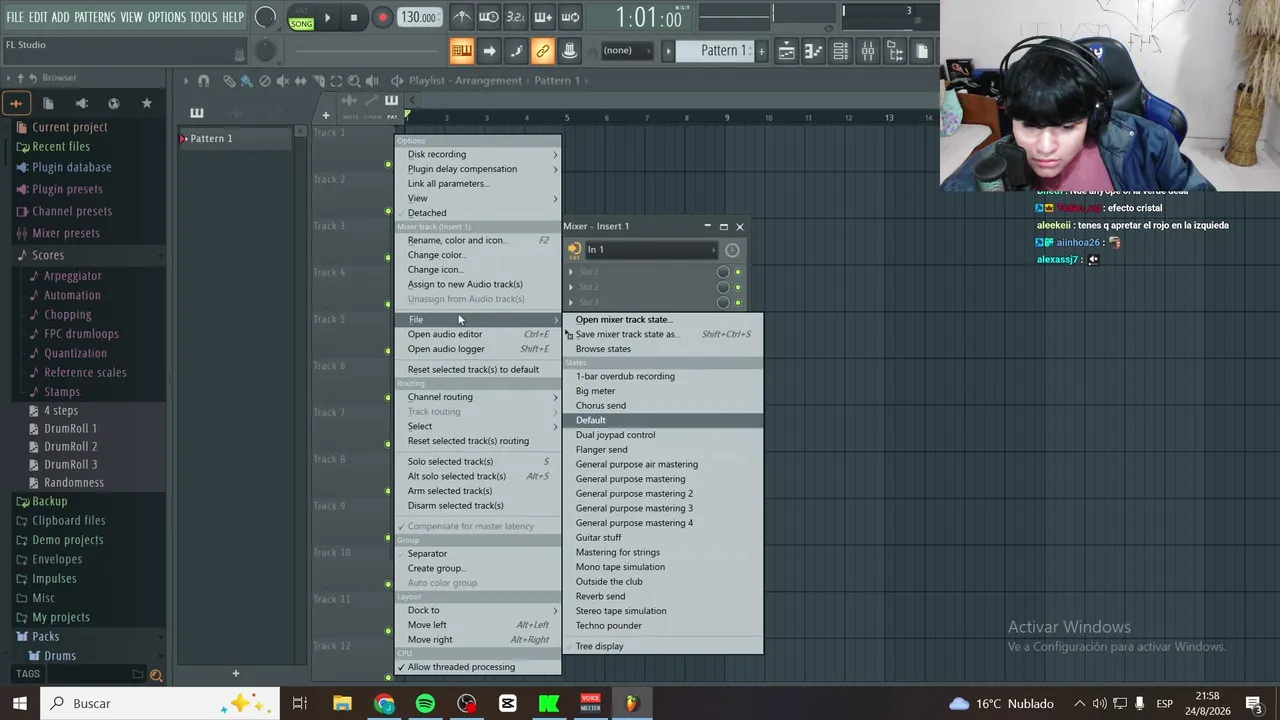
Task: Select the mute tool in playlist toolbar
Action: click(282, 81)
